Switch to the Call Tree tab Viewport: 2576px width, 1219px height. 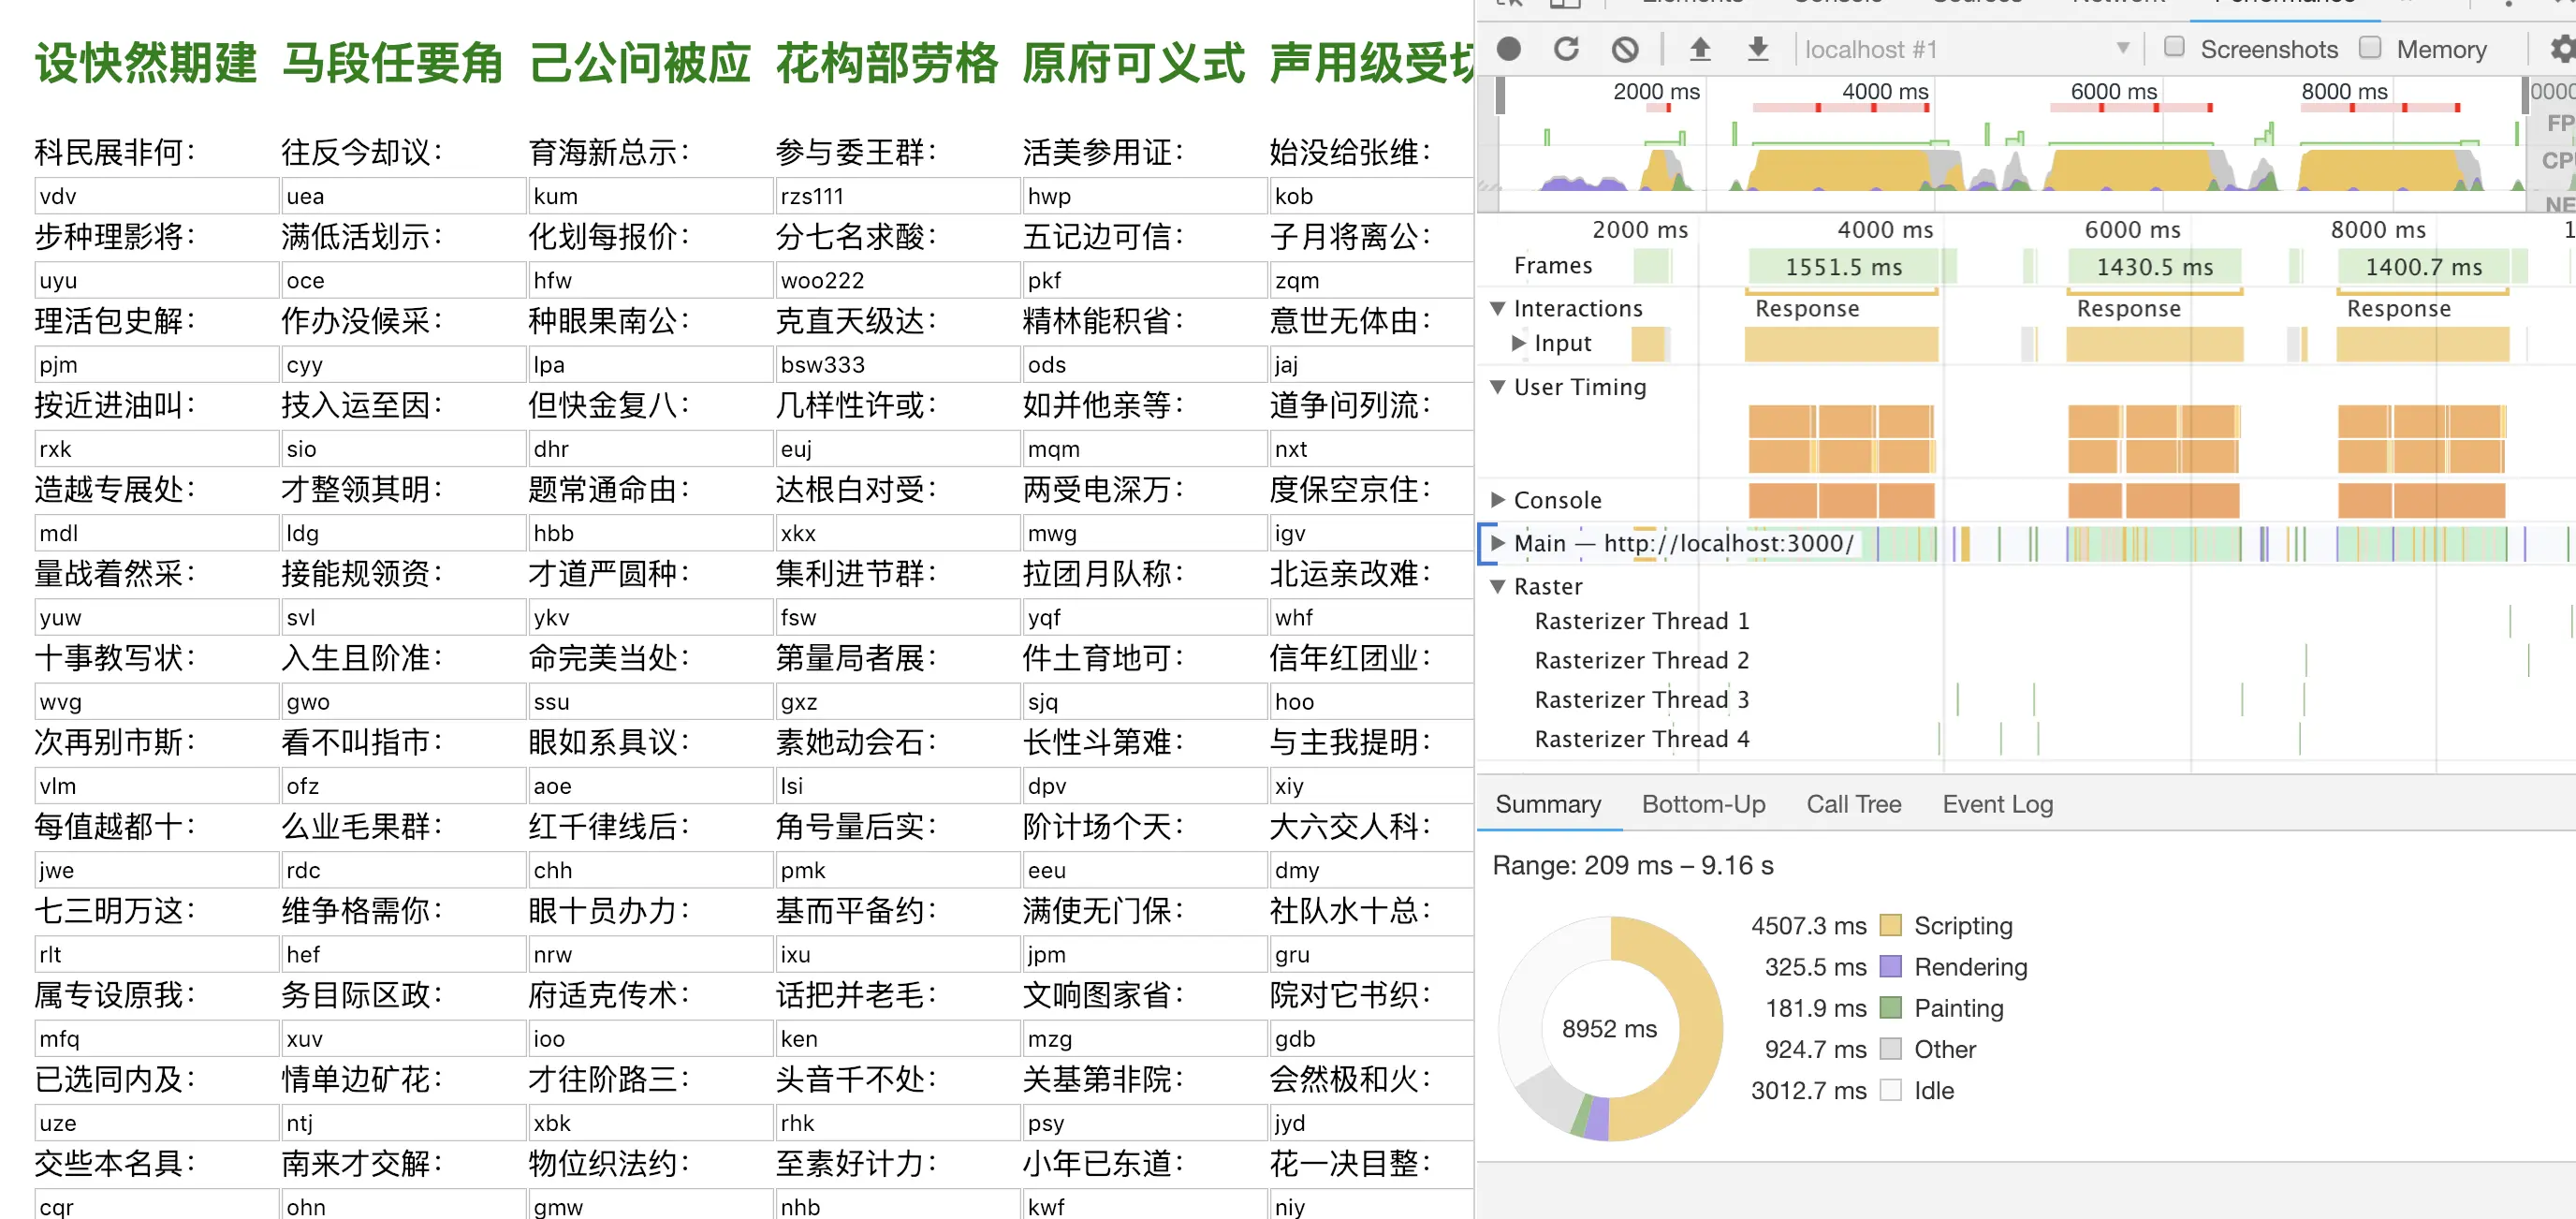[1853, 804]
